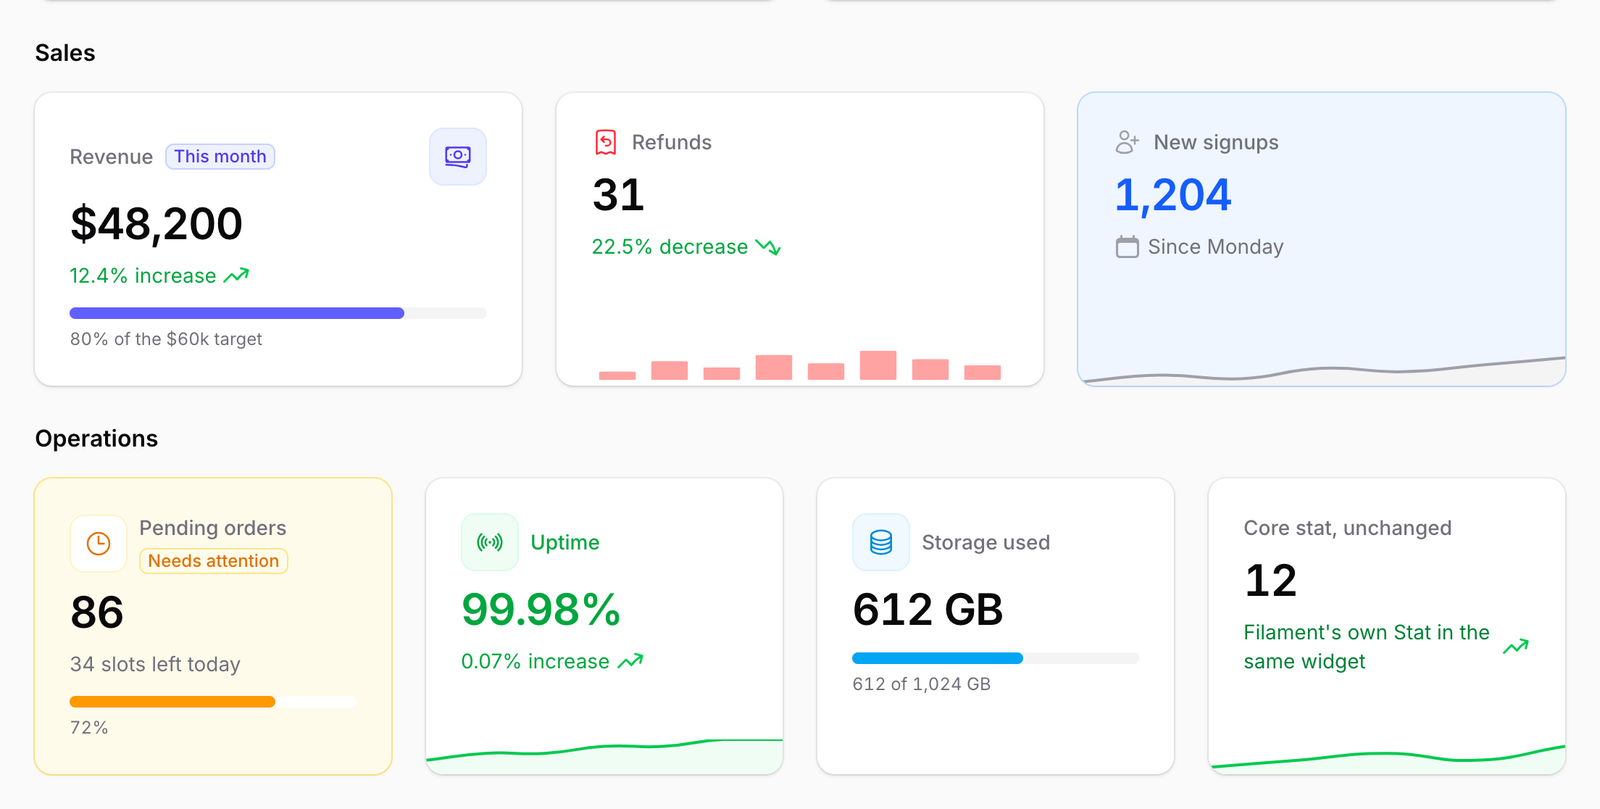Click the trend-up arrow after 0.07% increase
Viewport: 1600px width, 809px height.
[630, 662]
